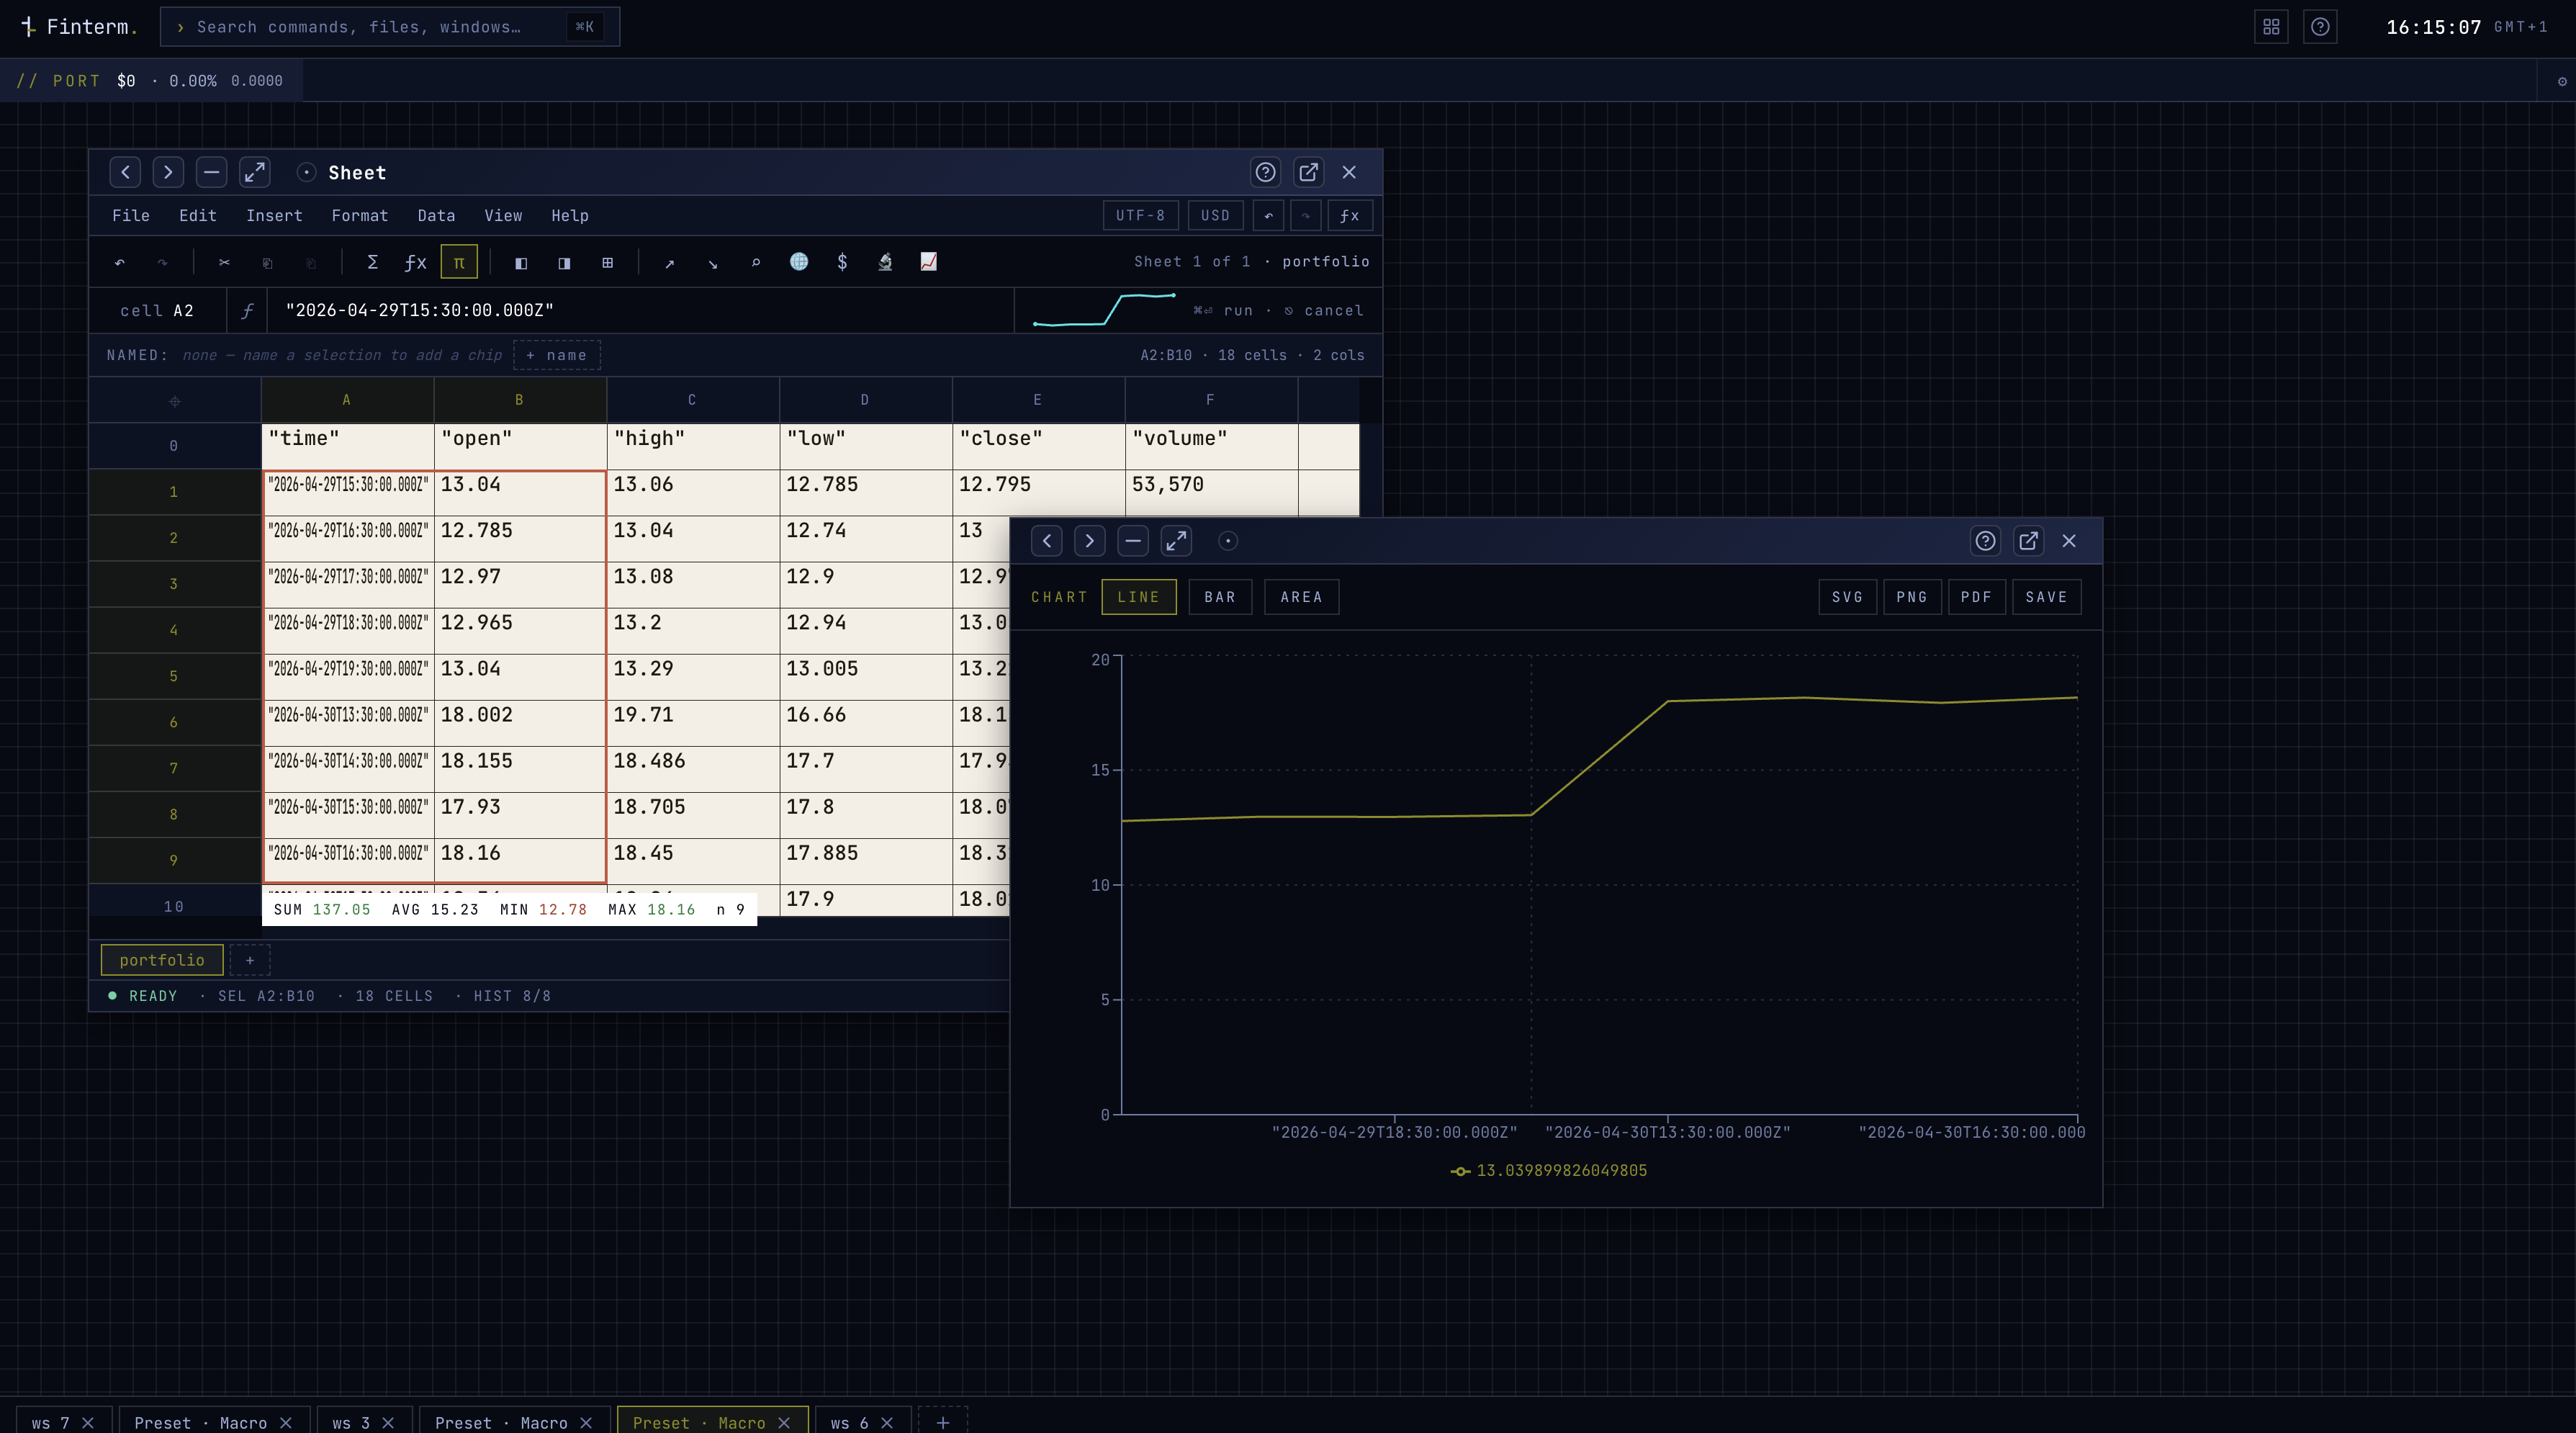
Task: Open the UTF-8 encoding selector
Action: [1140, 215]
